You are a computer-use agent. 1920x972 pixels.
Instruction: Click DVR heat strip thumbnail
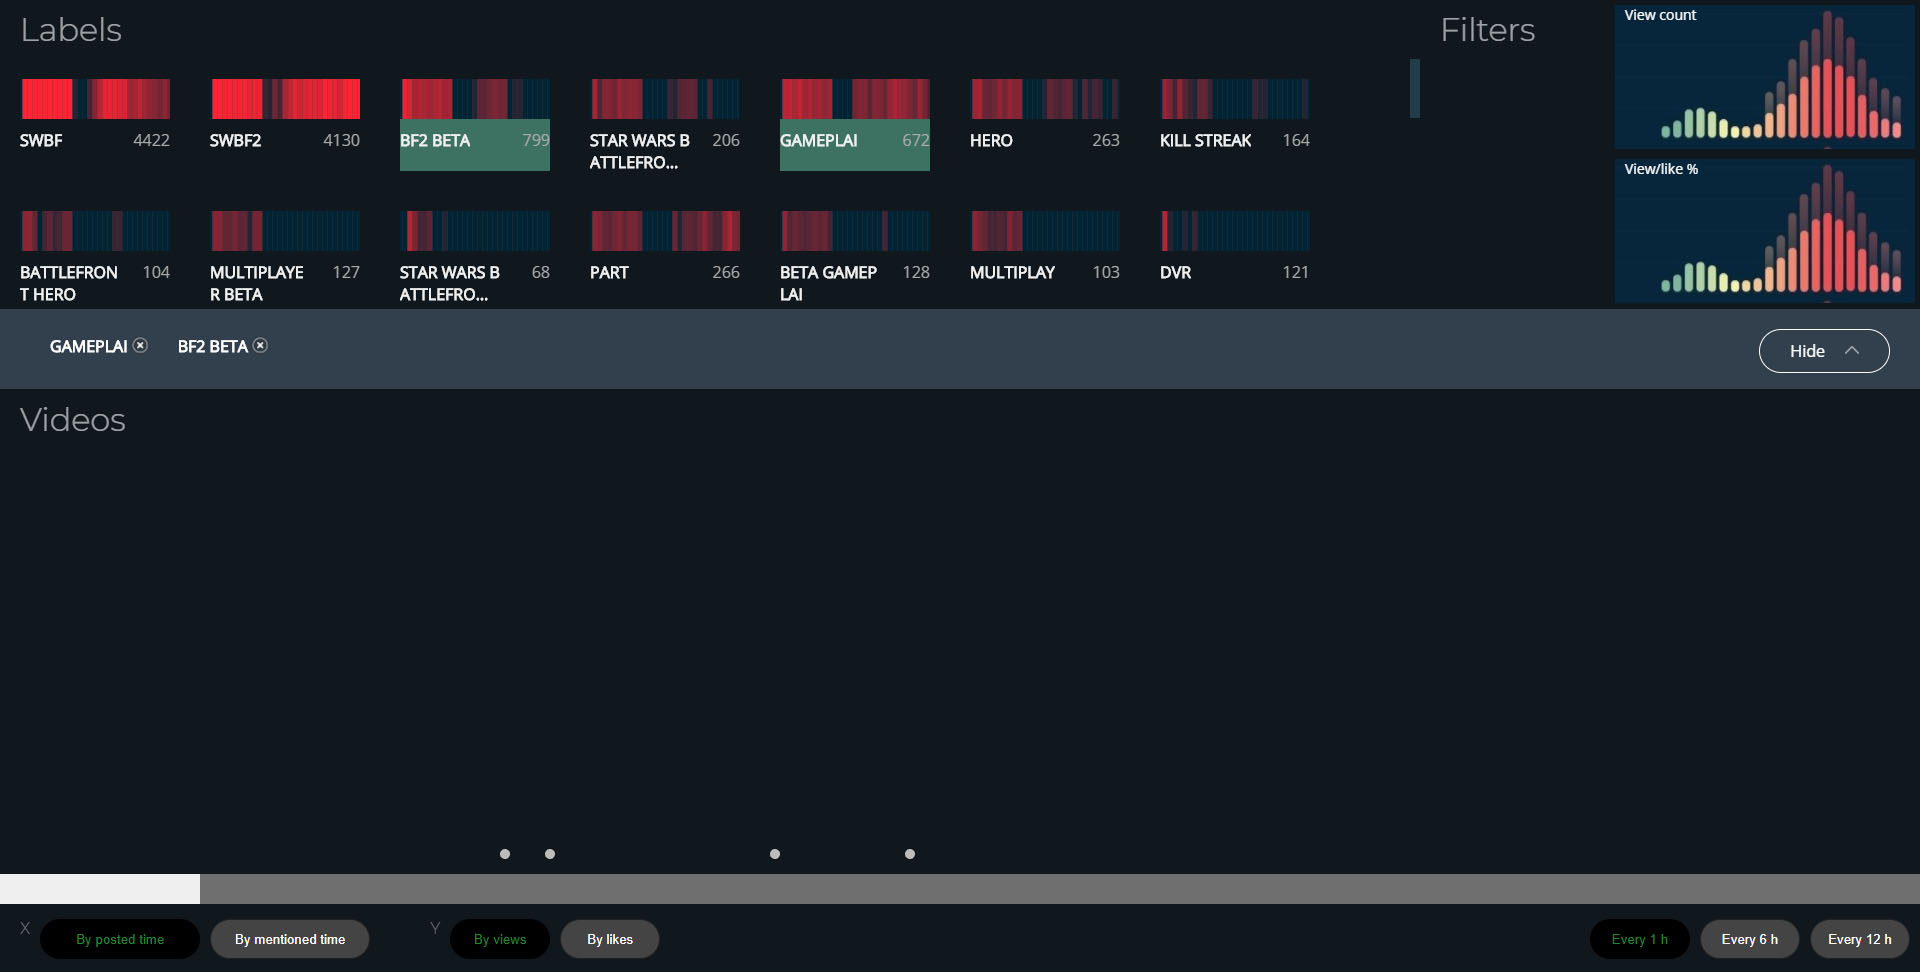tap(1235, 231)
